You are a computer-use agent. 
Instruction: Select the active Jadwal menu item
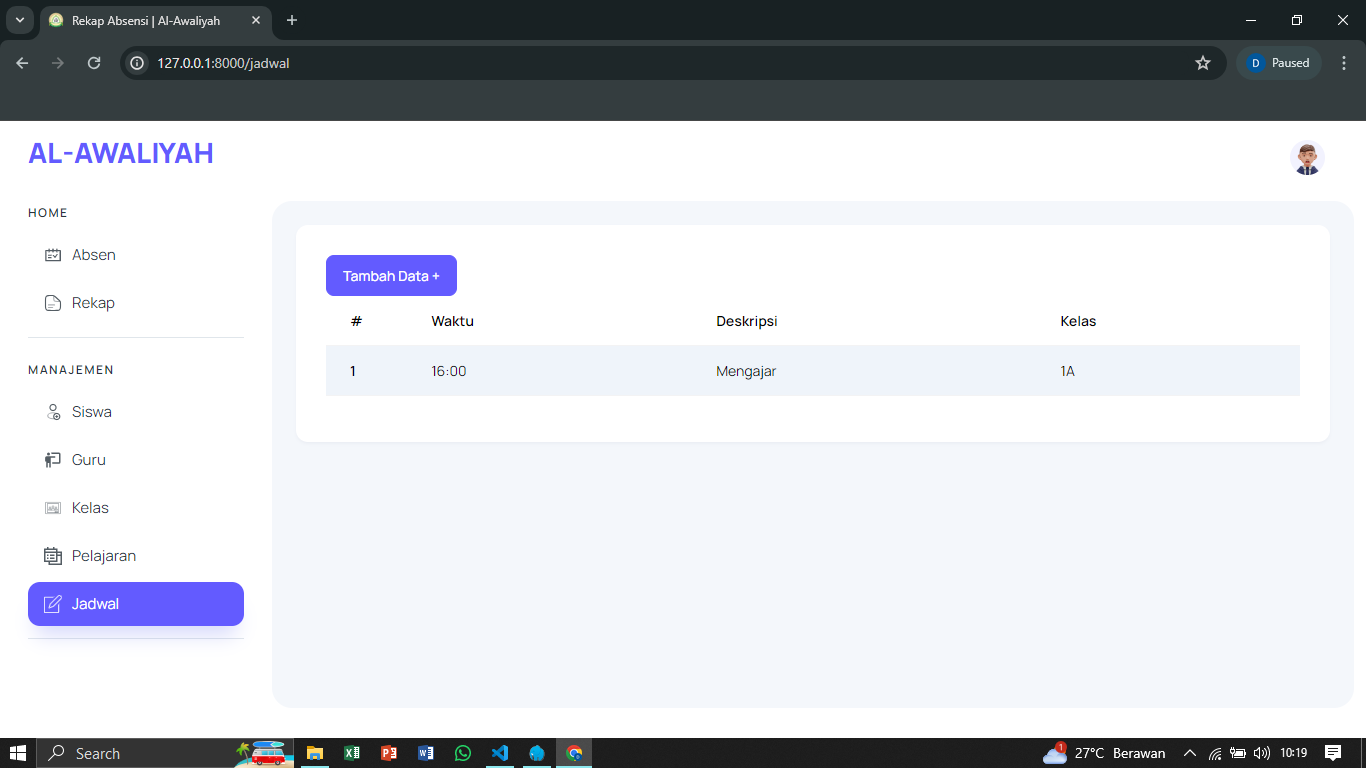point(136,604)
